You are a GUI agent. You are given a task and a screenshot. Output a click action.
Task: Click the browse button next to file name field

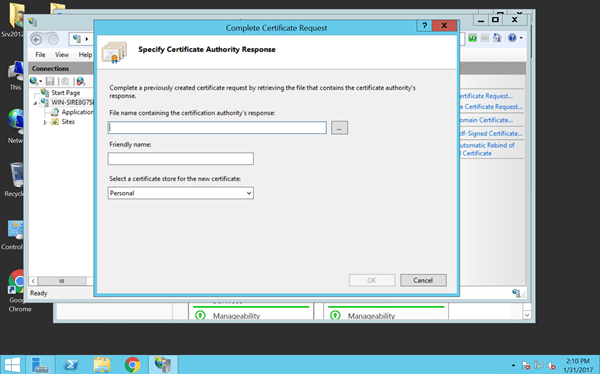[x=339, y=128]
